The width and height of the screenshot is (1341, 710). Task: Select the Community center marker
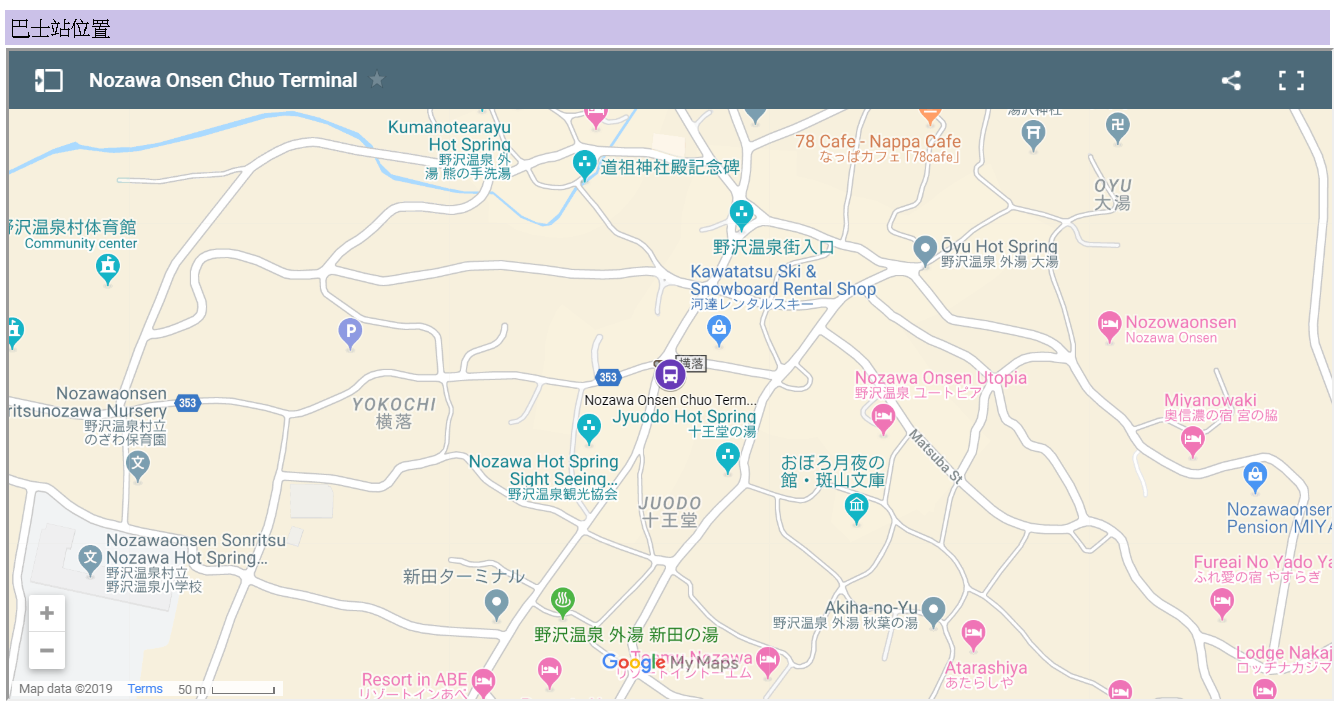click(108, 268)
